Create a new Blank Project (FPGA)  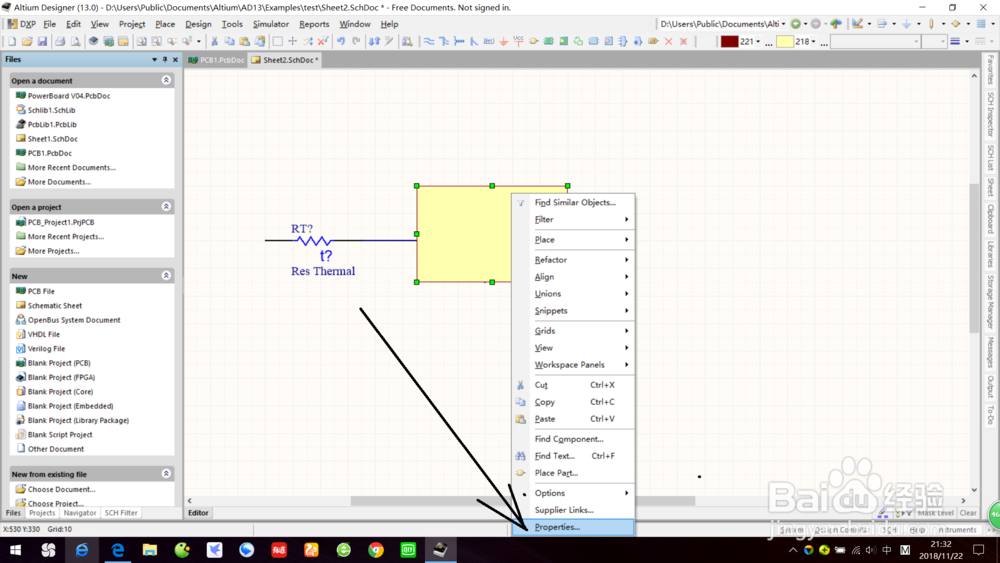(x=61, y=377)
